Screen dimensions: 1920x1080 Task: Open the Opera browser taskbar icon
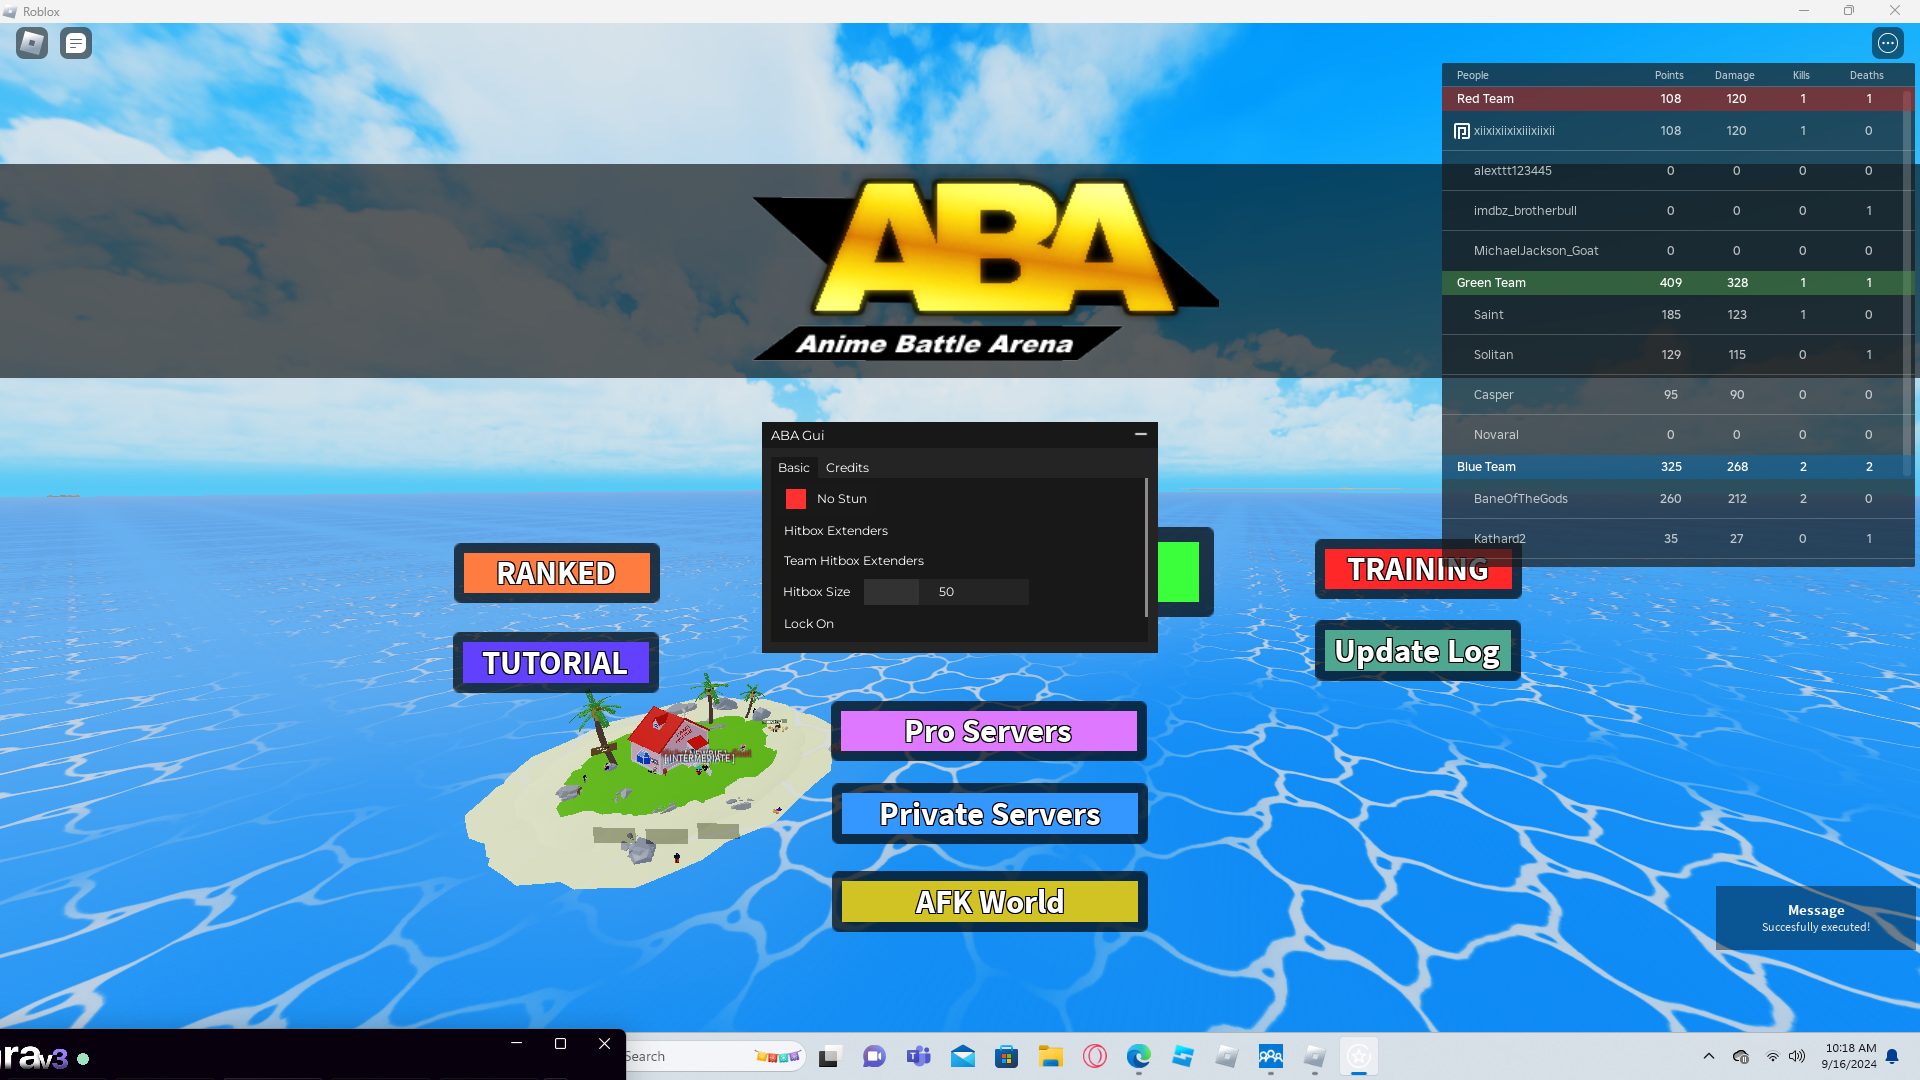[1094, 1056]
